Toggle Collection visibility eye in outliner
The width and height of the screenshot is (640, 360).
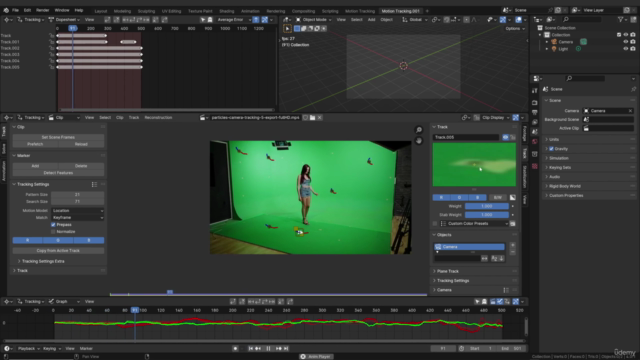pos(625,35)
